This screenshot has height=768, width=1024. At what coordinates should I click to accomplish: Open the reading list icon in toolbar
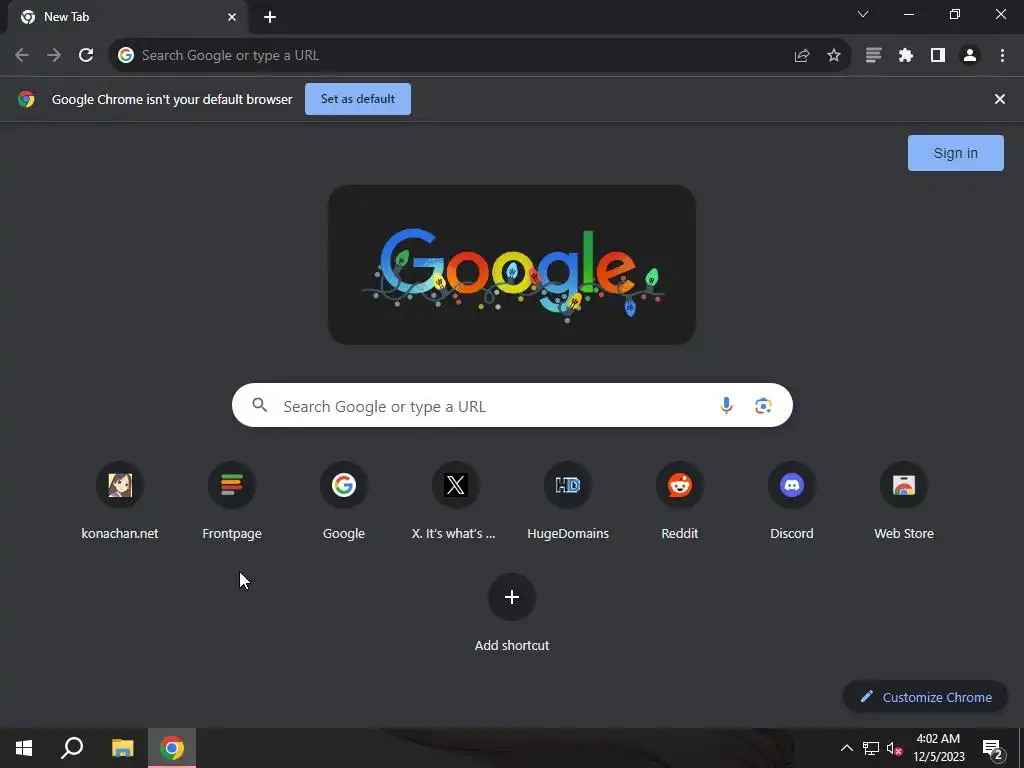[873, 56]
